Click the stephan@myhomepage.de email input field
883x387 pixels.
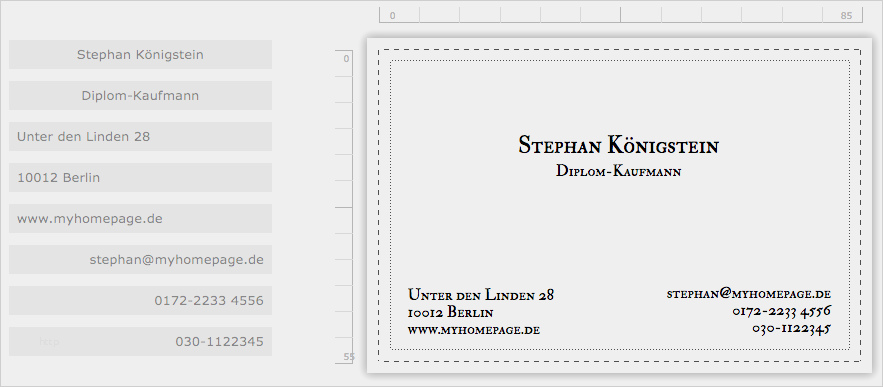point(140,260)
